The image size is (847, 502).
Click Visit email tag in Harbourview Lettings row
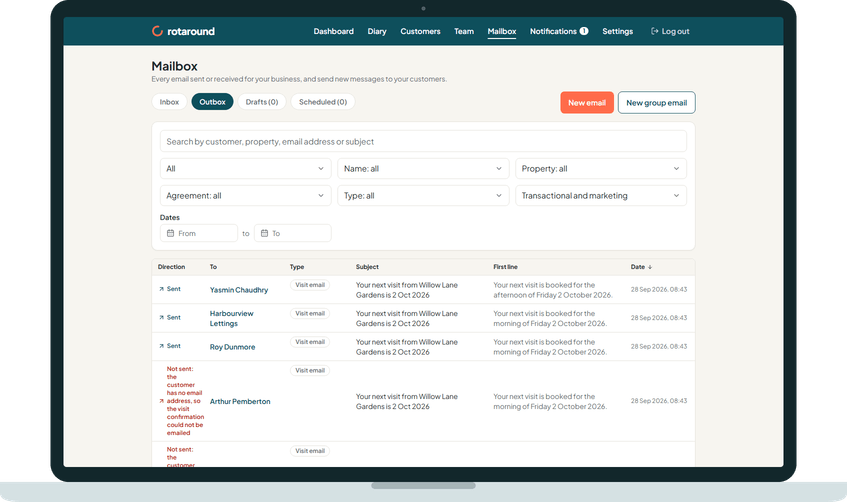[x=310, y=313]
